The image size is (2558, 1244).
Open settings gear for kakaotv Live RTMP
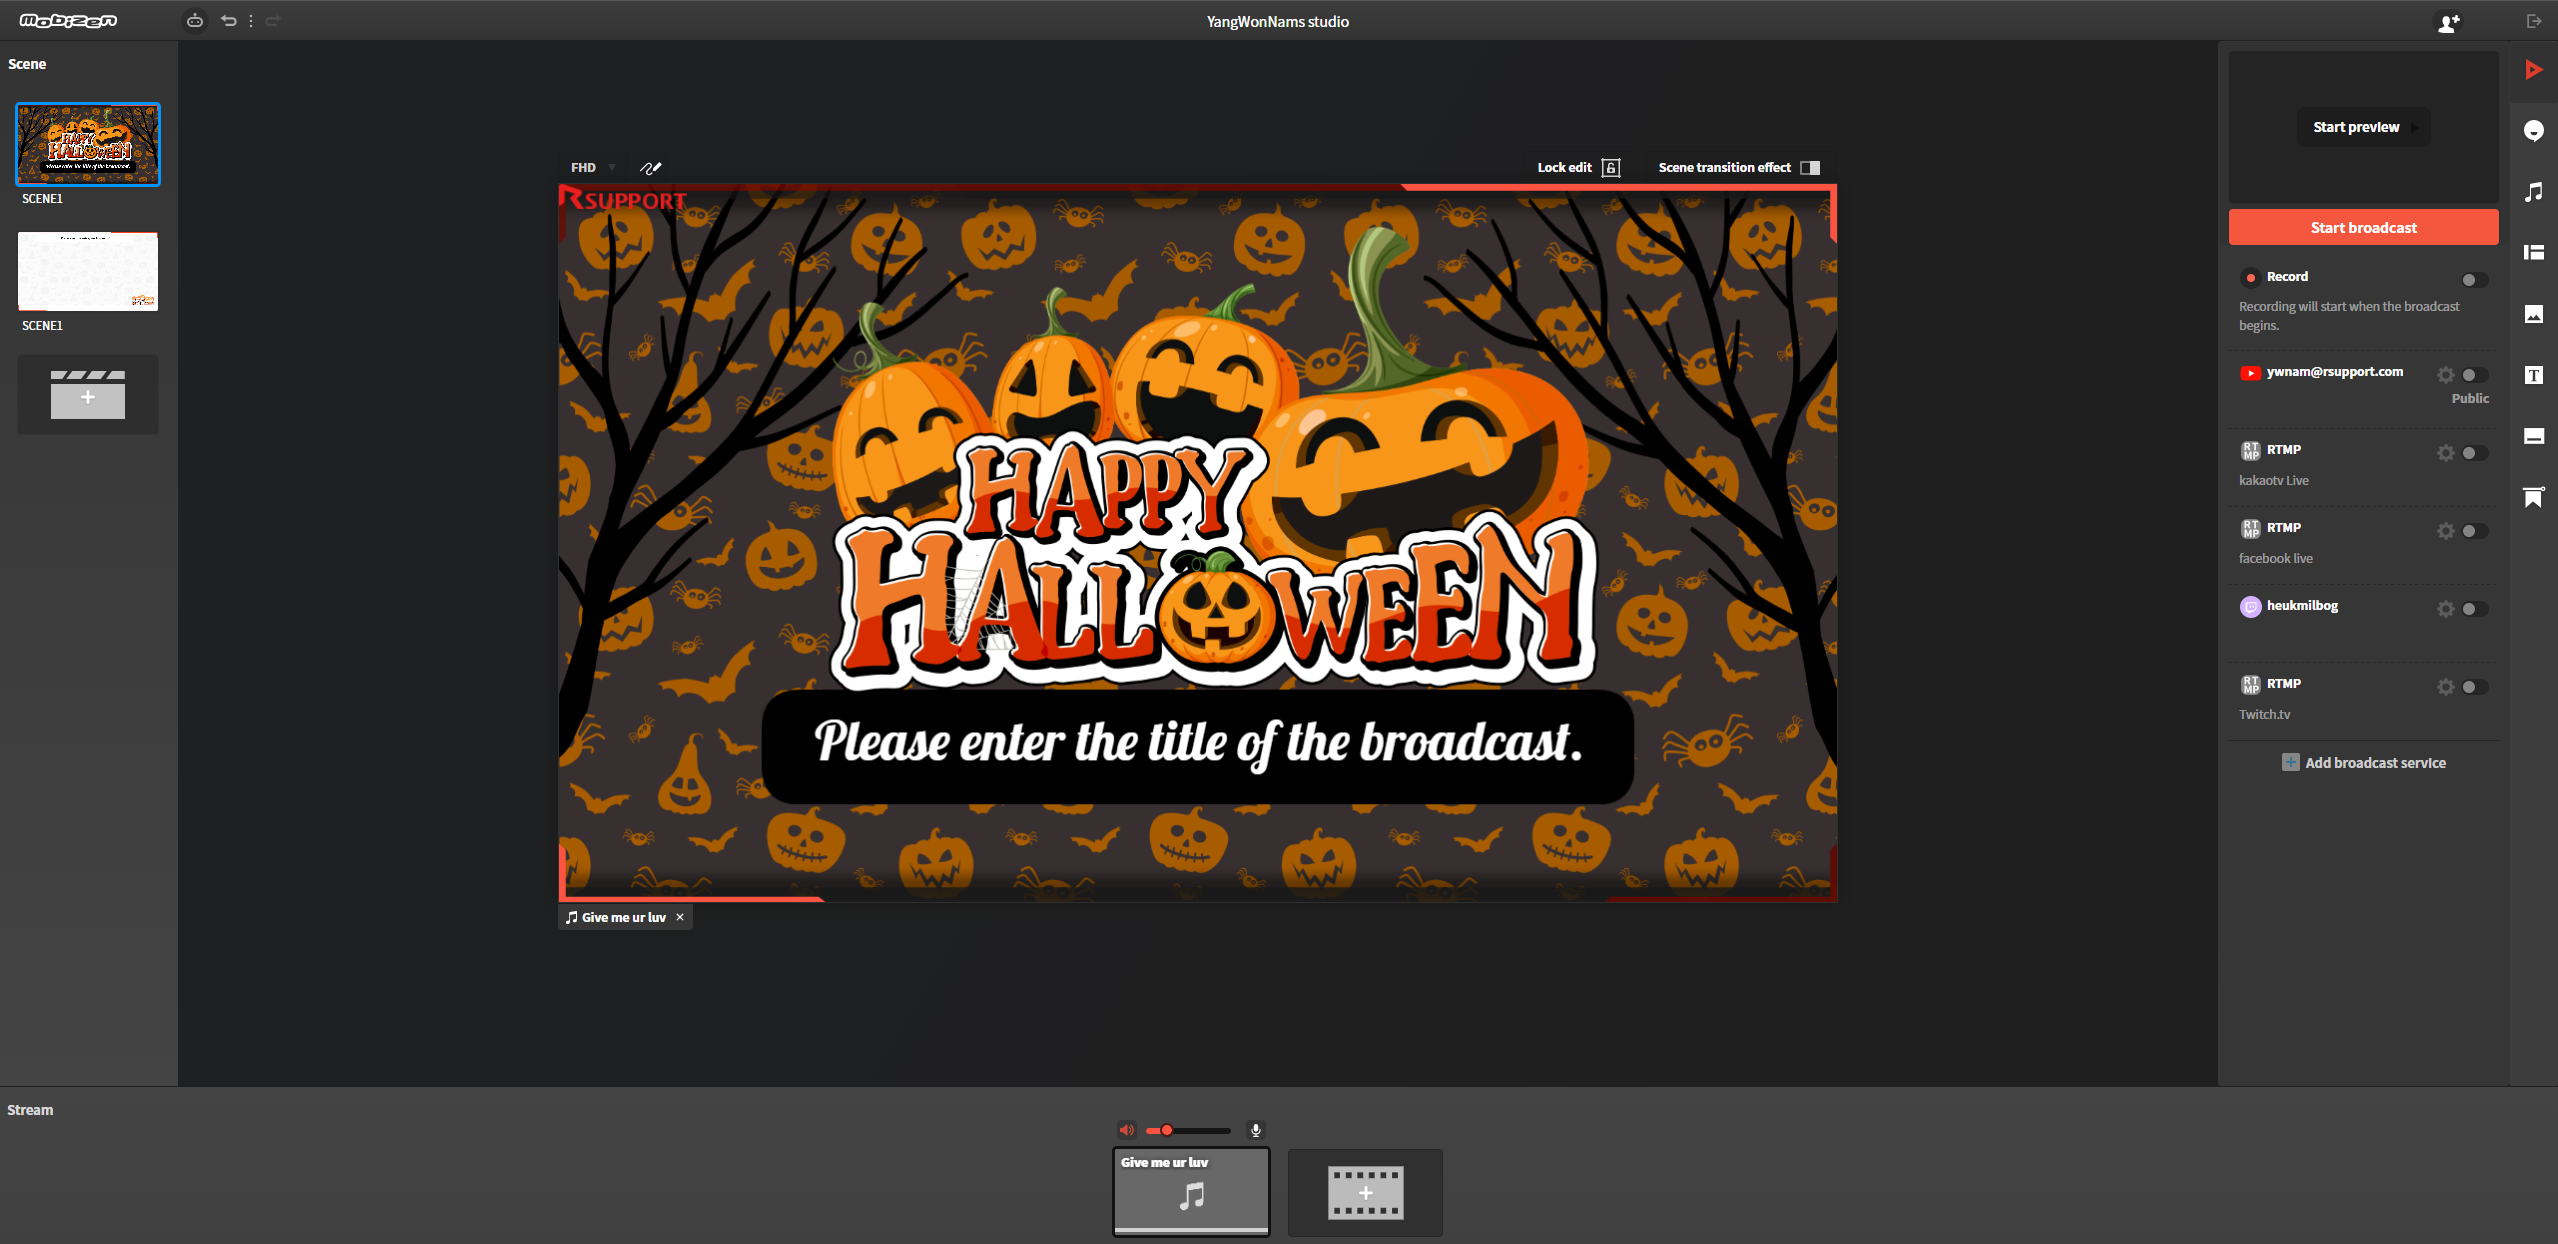(x=2445, y=453)
